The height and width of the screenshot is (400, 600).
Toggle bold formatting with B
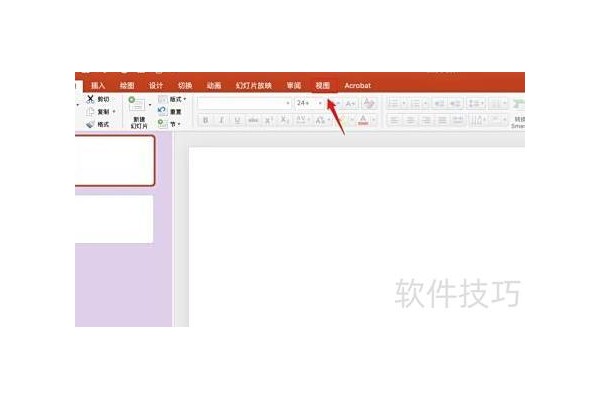(205, 121)
